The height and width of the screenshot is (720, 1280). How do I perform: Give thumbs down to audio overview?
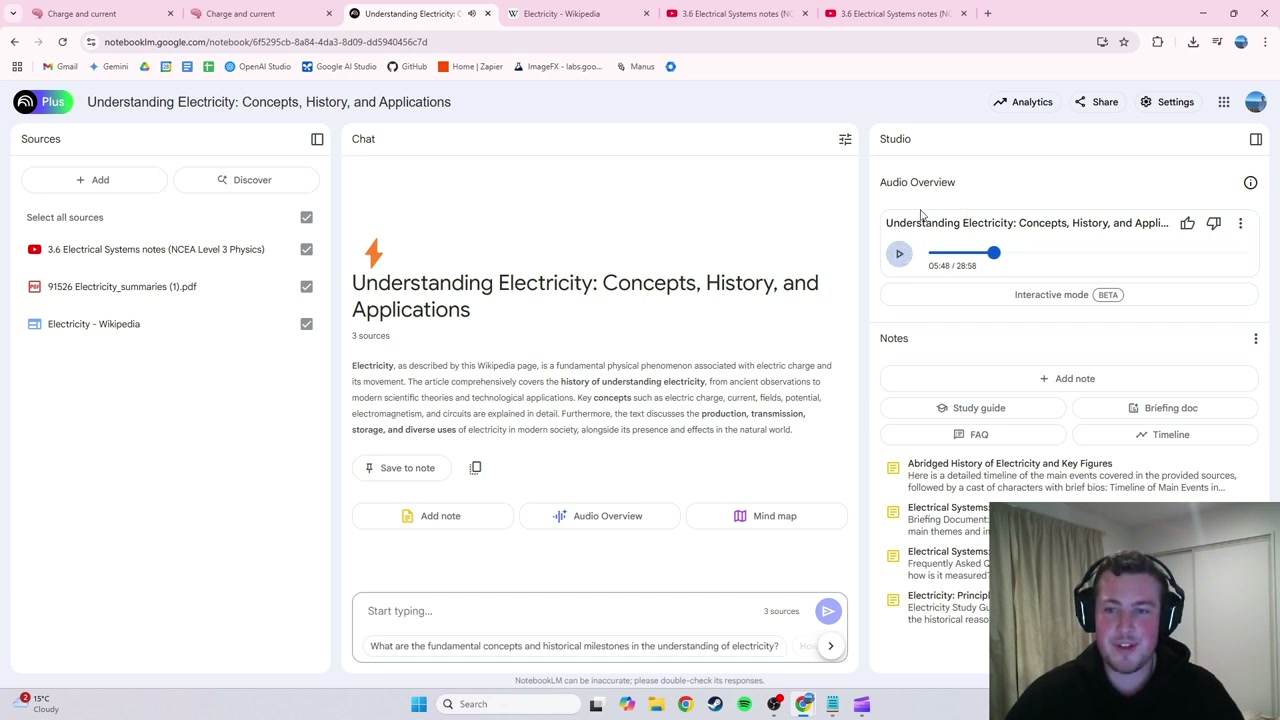[x=1213, y=223]
